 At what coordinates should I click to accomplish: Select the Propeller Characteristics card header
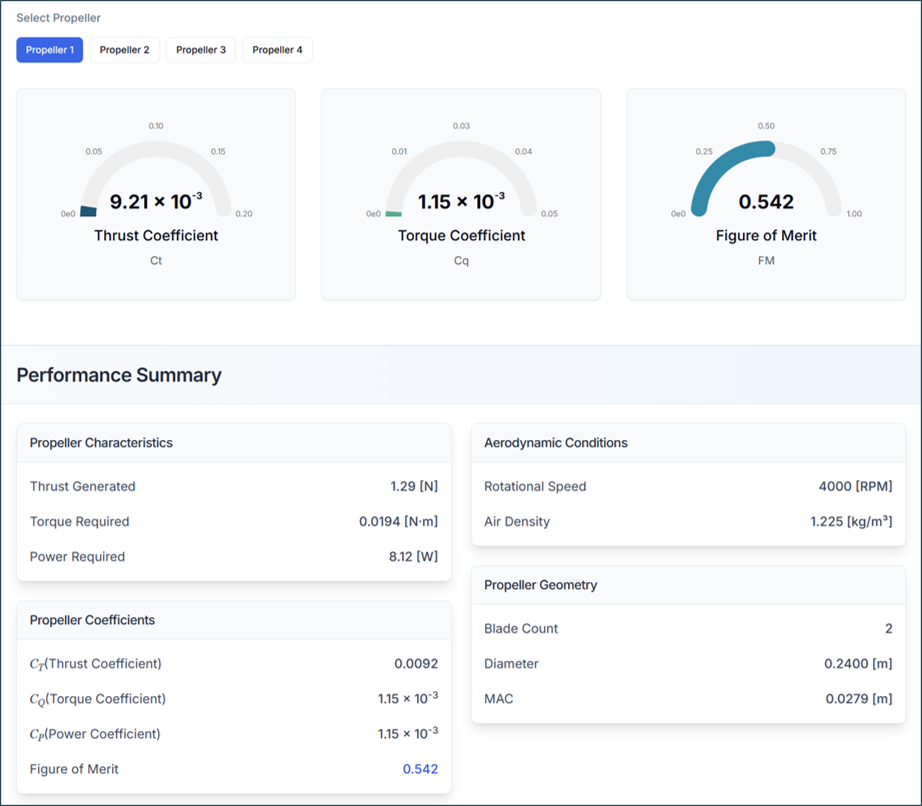101,443
